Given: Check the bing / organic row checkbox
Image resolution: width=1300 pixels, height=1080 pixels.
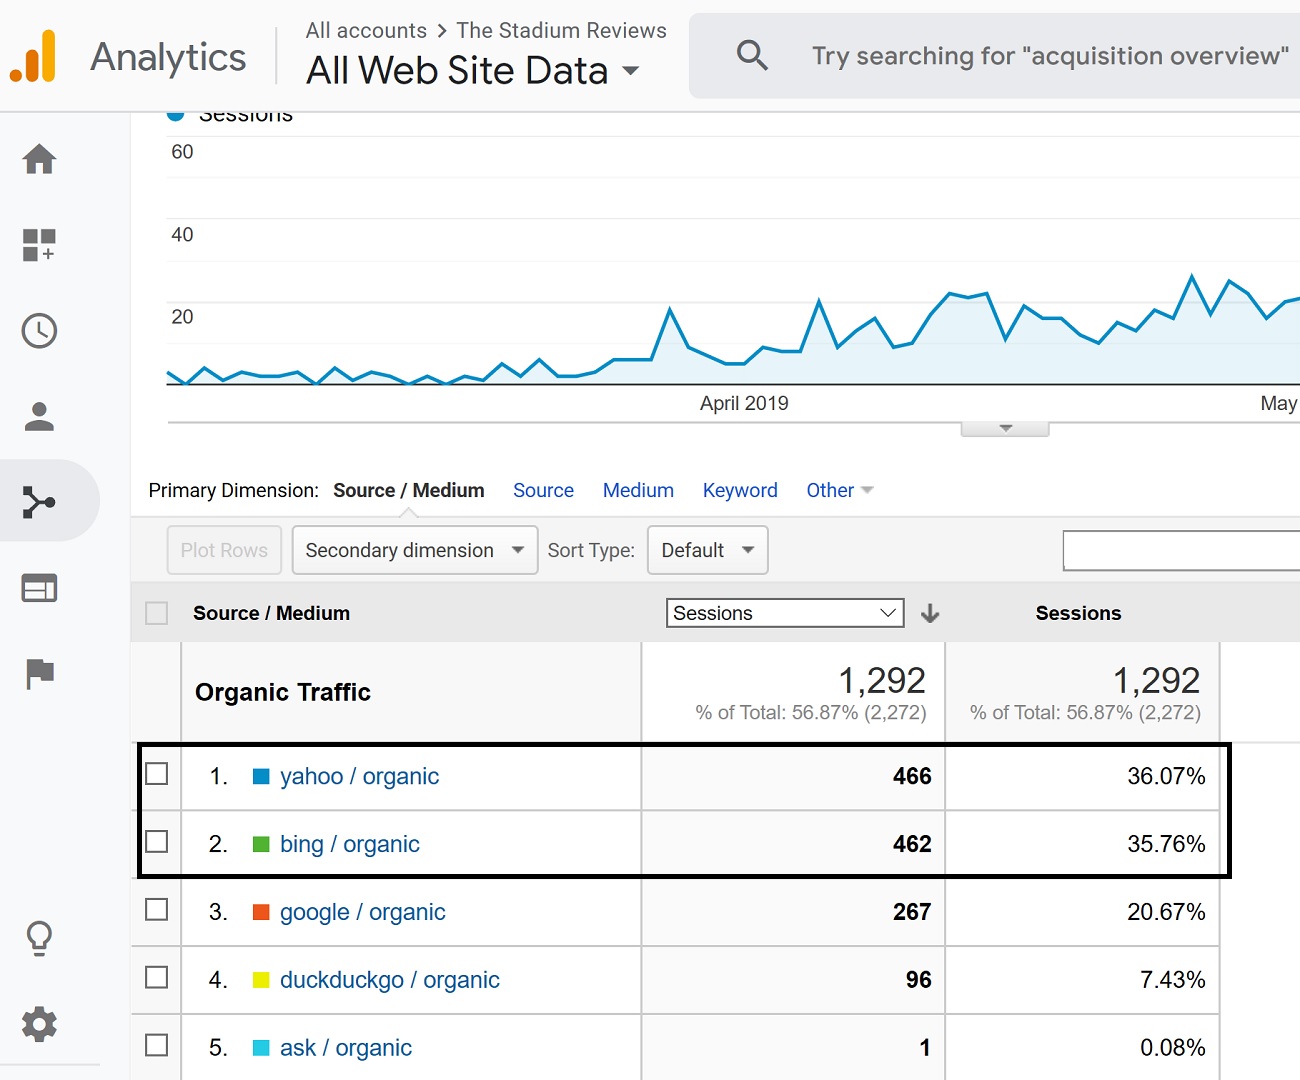Looking at the screenshot, I should (x=157, y=842).
